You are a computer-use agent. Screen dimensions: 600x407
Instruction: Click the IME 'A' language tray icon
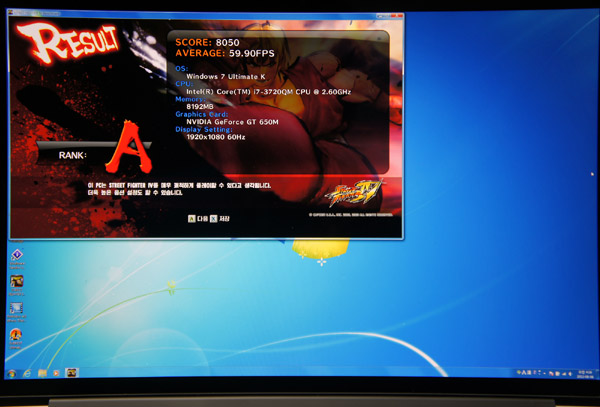(524, 373)
